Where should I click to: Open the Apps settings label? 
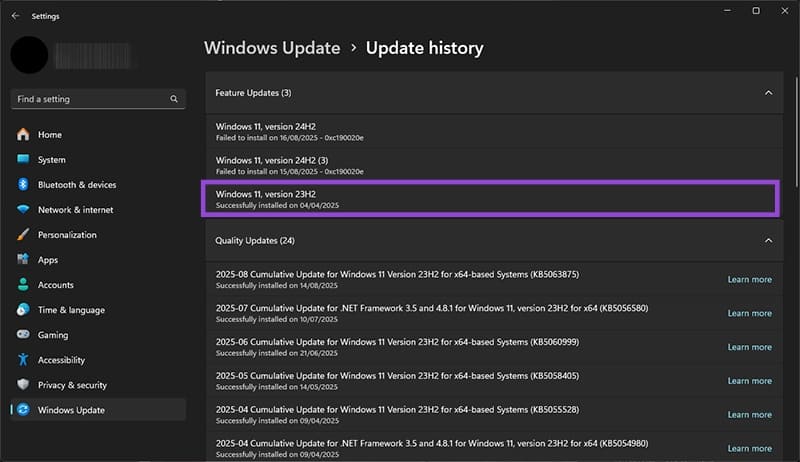(x=48, y=260)
